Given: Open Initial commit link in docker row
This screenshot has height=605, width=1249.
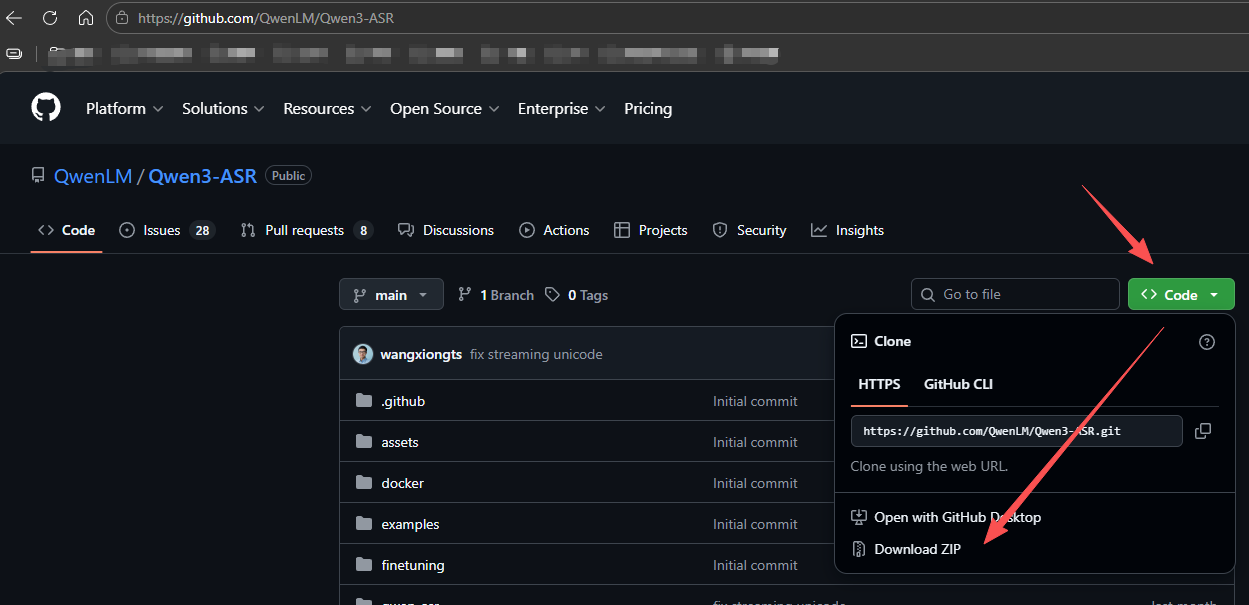Looking at the screenshot, I should tap(755, 483).
